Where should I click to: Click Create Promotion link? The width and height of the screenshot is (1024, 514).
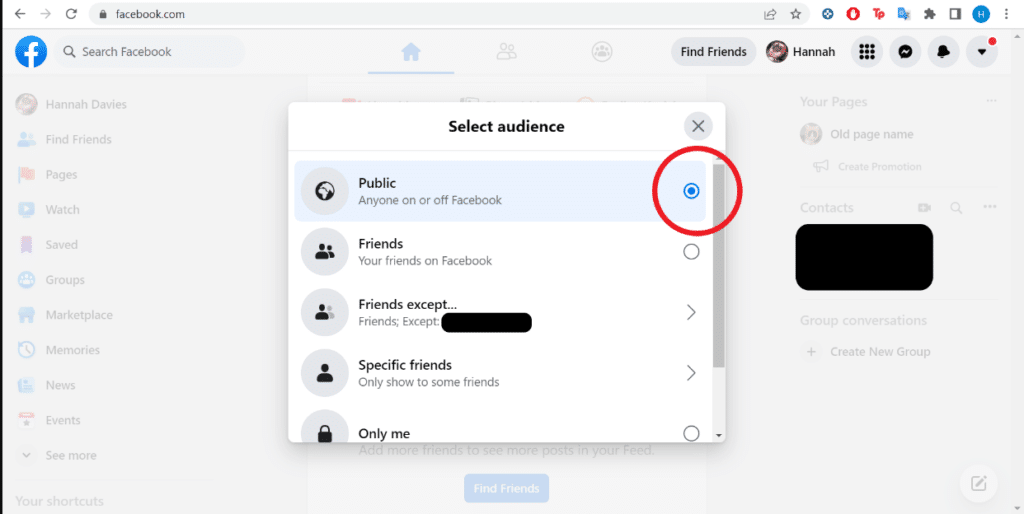pyautogui.click(x=867, y=167)
